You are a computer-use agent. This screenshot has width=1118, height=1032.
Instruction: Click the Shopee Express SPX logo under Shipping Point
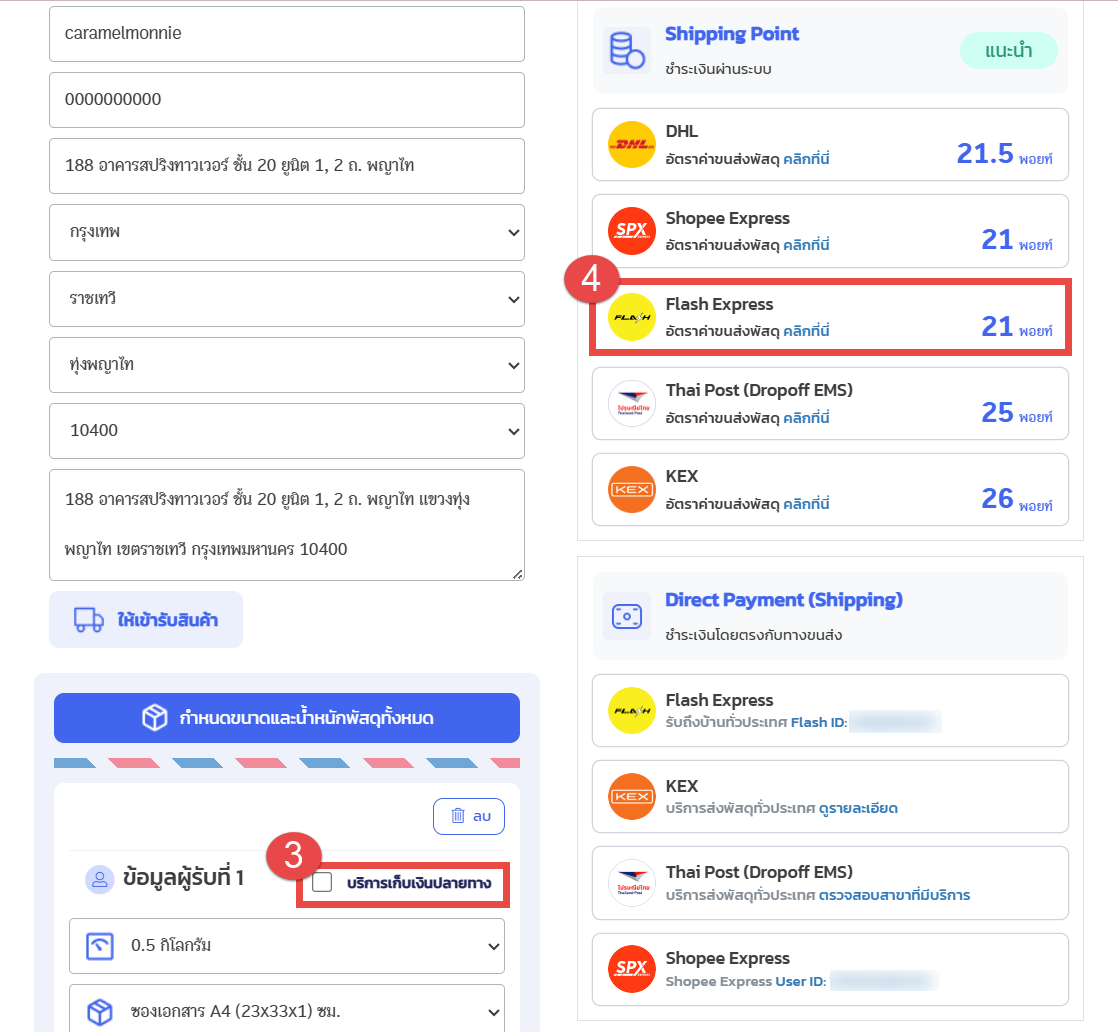(x=631, y=231)
